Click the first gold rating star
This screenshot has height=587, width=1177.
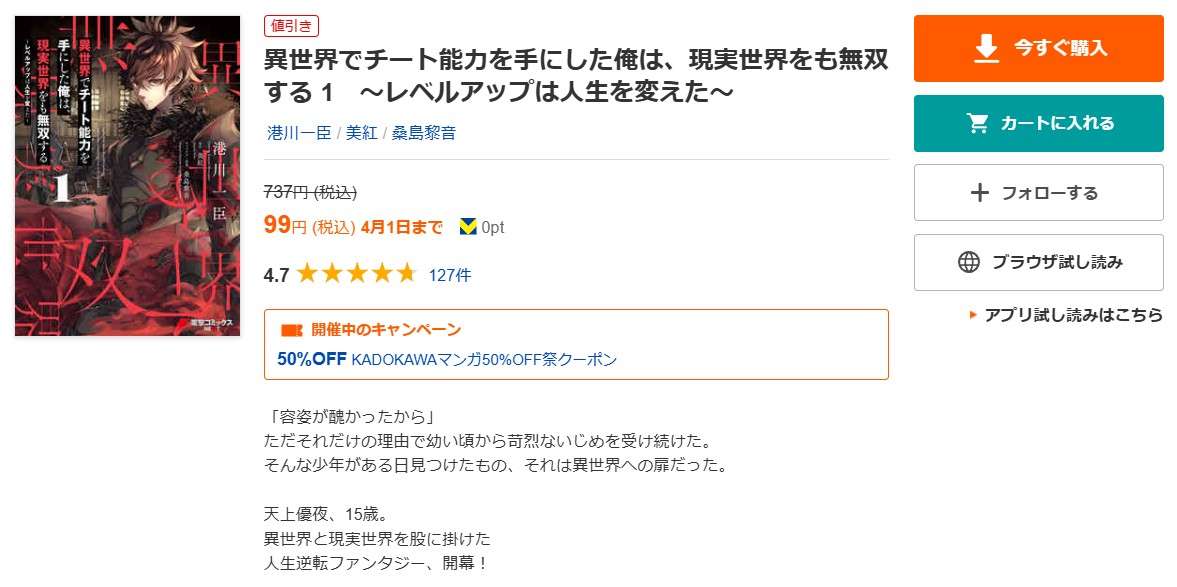click(x=307, y=271)
